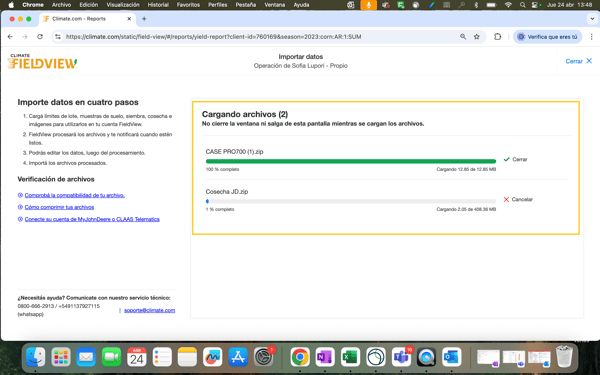Cancel the Cosecha JD.zip upload
Viewport: 600px width, 375px height.
click(x=518, y=199)
